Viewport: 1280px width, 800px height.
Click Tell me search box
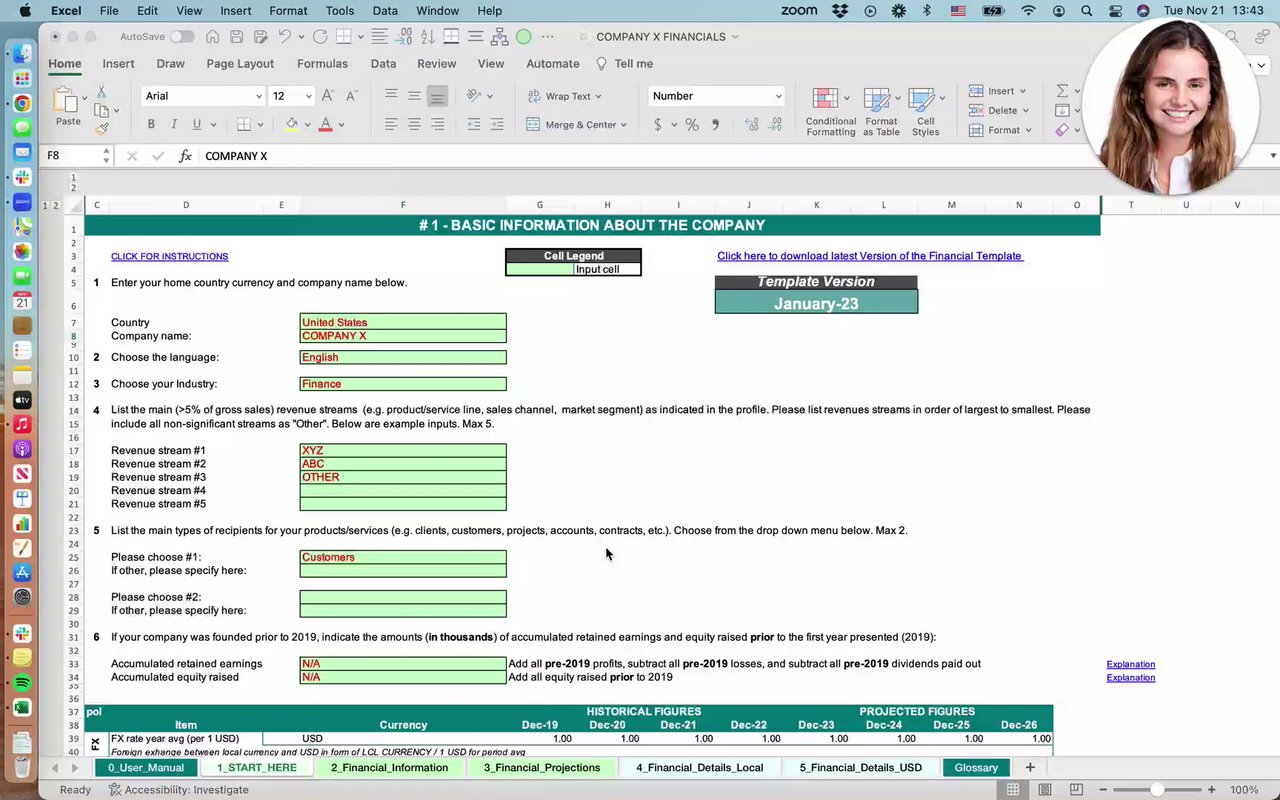pos(624,63)
